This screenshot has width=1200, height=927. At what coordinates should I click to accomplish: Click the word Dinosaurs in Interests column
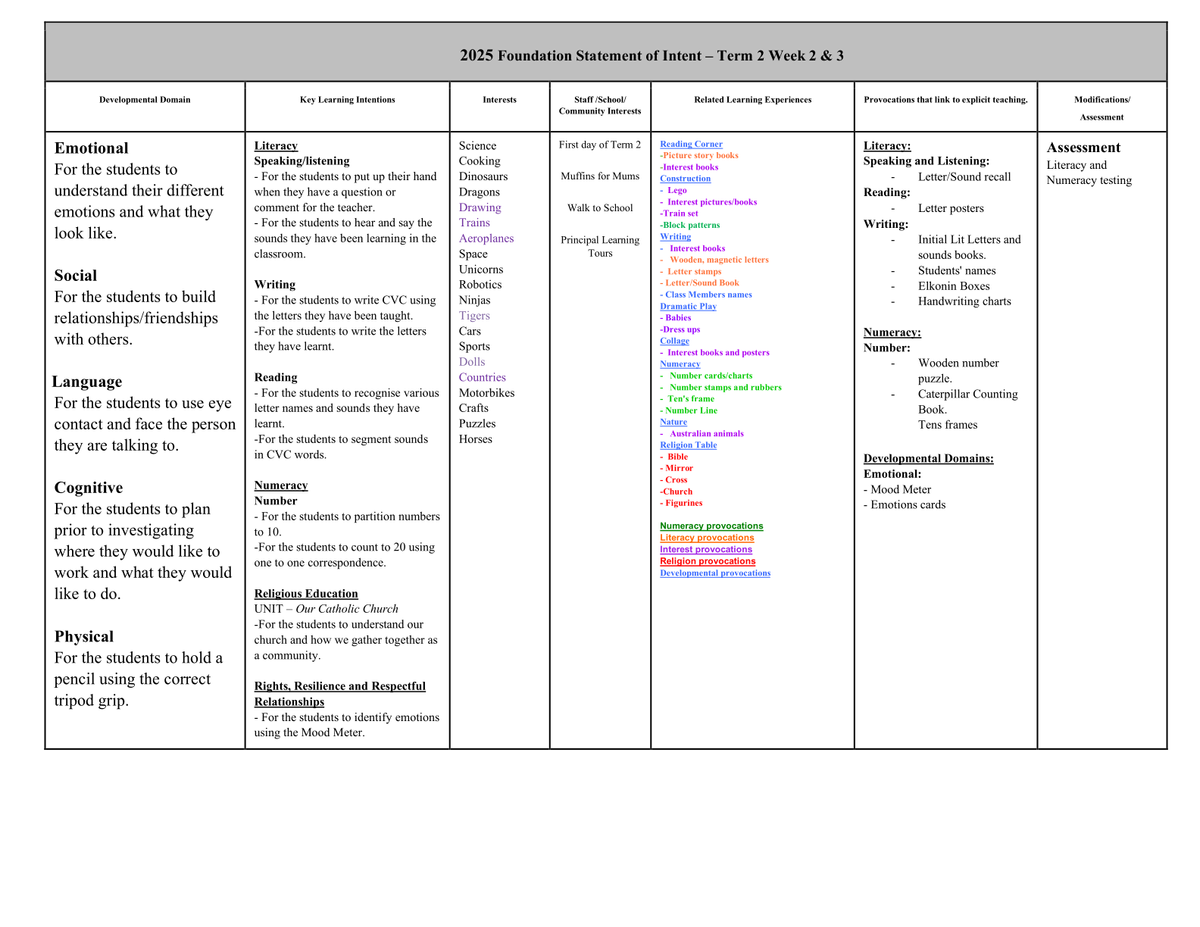(x=483, y=177)
